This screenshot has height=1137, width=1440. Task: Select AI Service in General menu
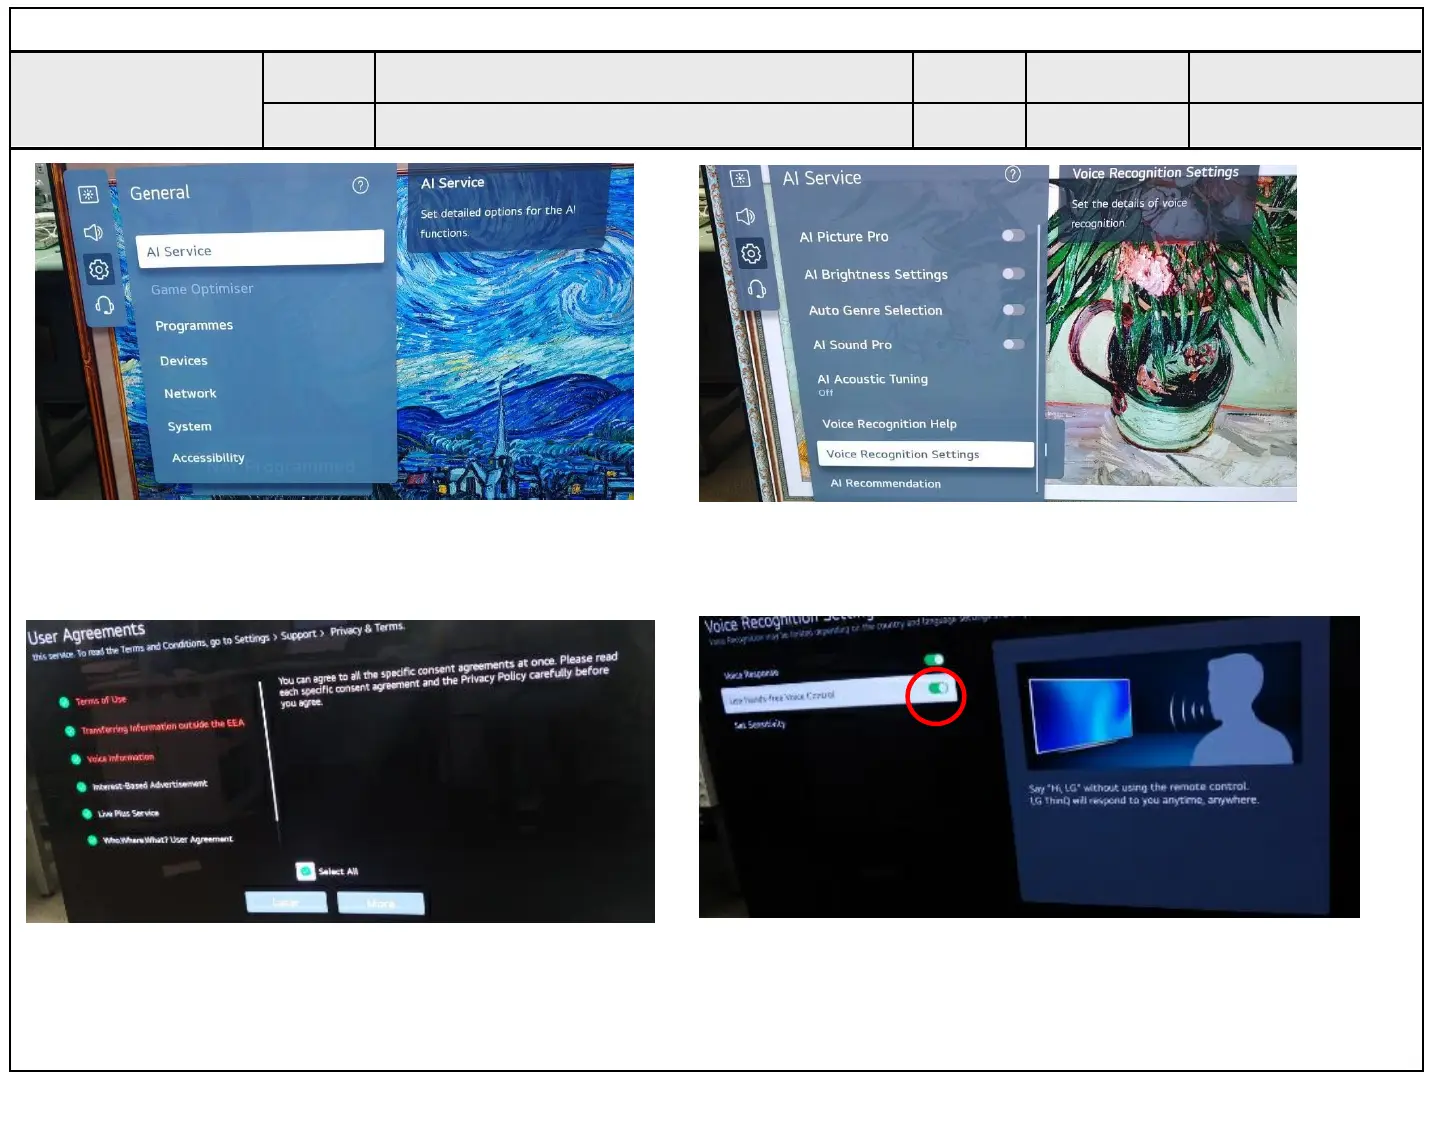[x=260, y=250]
